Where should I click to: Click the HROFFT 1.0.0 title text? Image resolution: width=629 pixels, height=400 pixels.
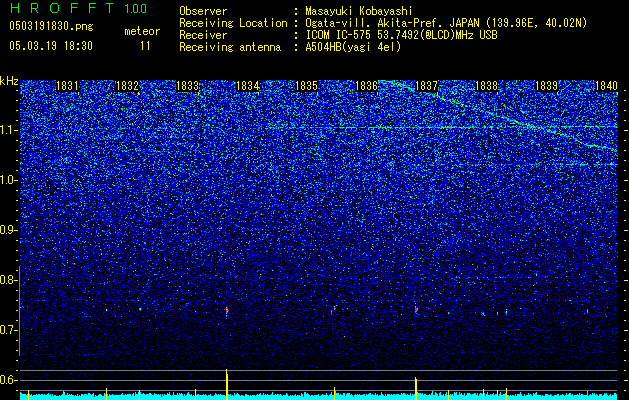click(78, 8)
